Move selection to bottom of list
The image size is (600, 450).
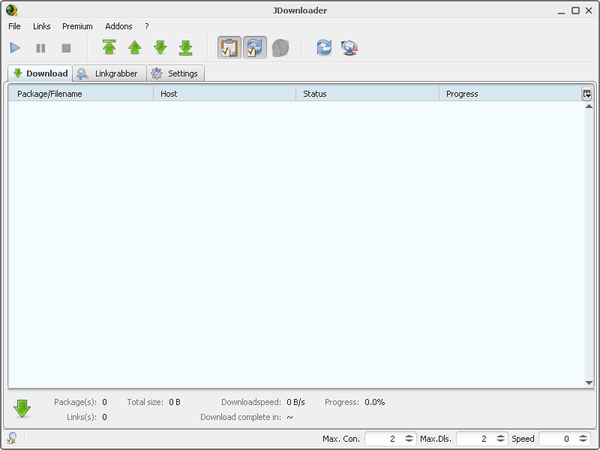pyautogui.click(x=186, y=47)
